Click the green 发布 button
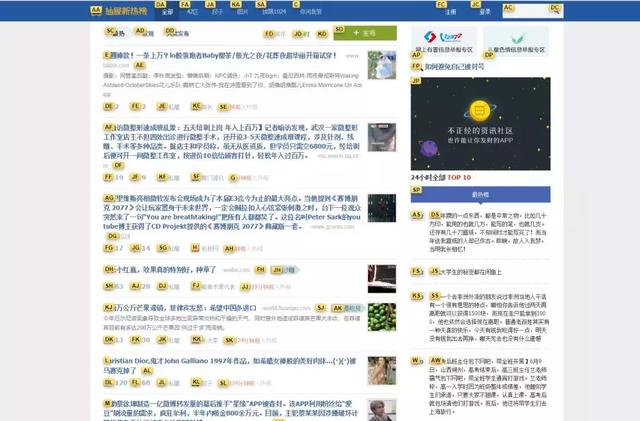Viewport: 640px width, 421px height. (365, 33)
